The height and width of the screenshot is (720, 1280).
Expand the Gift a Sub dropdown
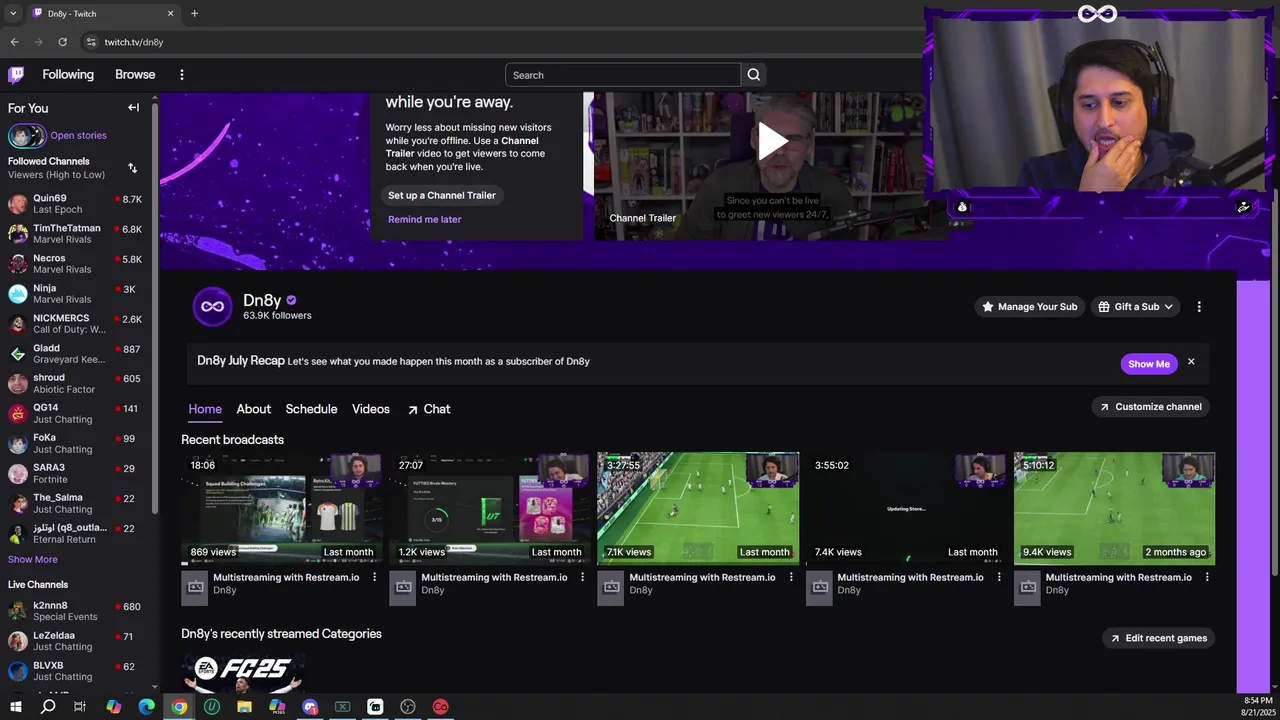point(1136,307)
